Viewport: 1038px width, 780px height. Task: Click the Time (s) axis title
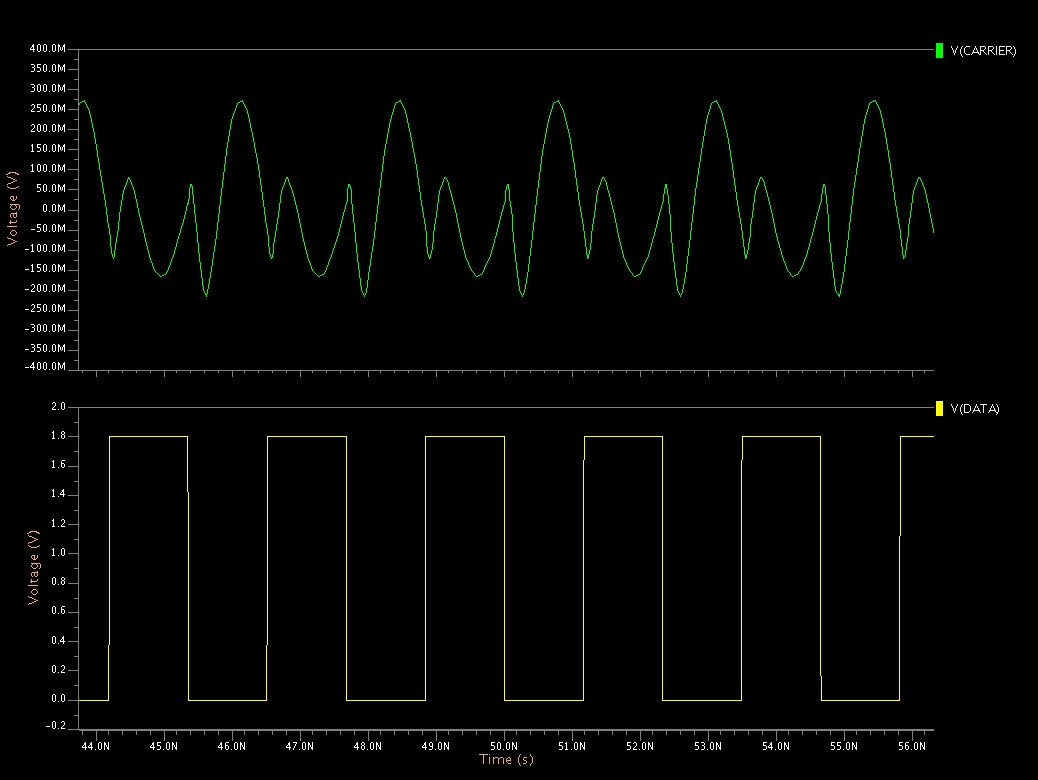pyautogui.click(x=506, y=759)
